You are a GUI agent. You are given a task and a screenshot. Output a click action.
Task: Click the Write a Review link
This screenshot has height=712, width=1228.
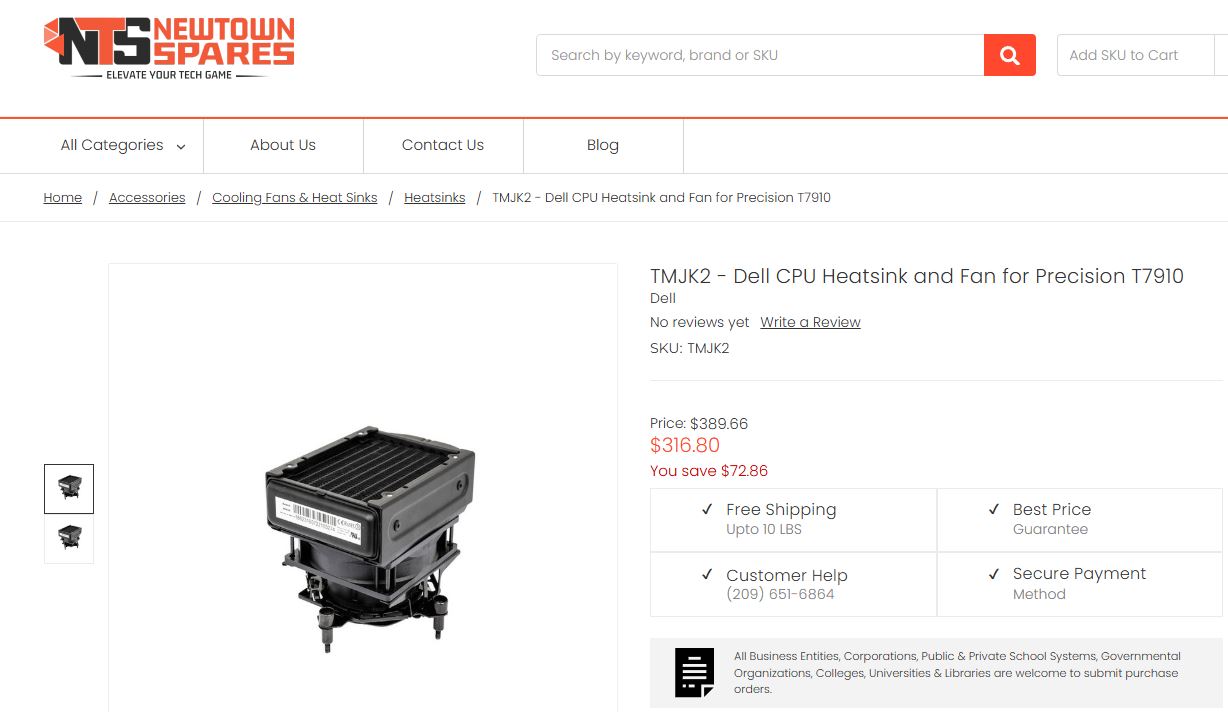click(810, 322)
